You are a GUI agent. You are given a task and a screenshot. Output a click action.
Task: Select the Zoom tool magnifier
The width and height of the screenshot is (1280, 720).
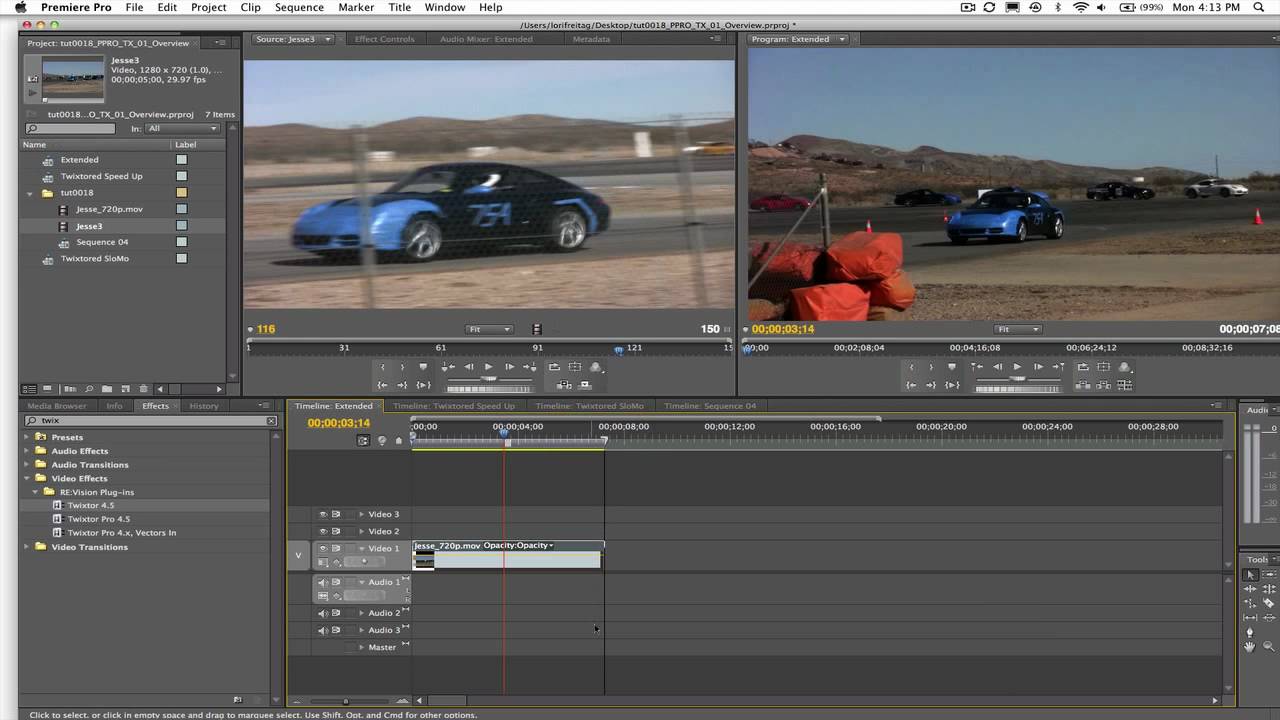point(1269,647)
